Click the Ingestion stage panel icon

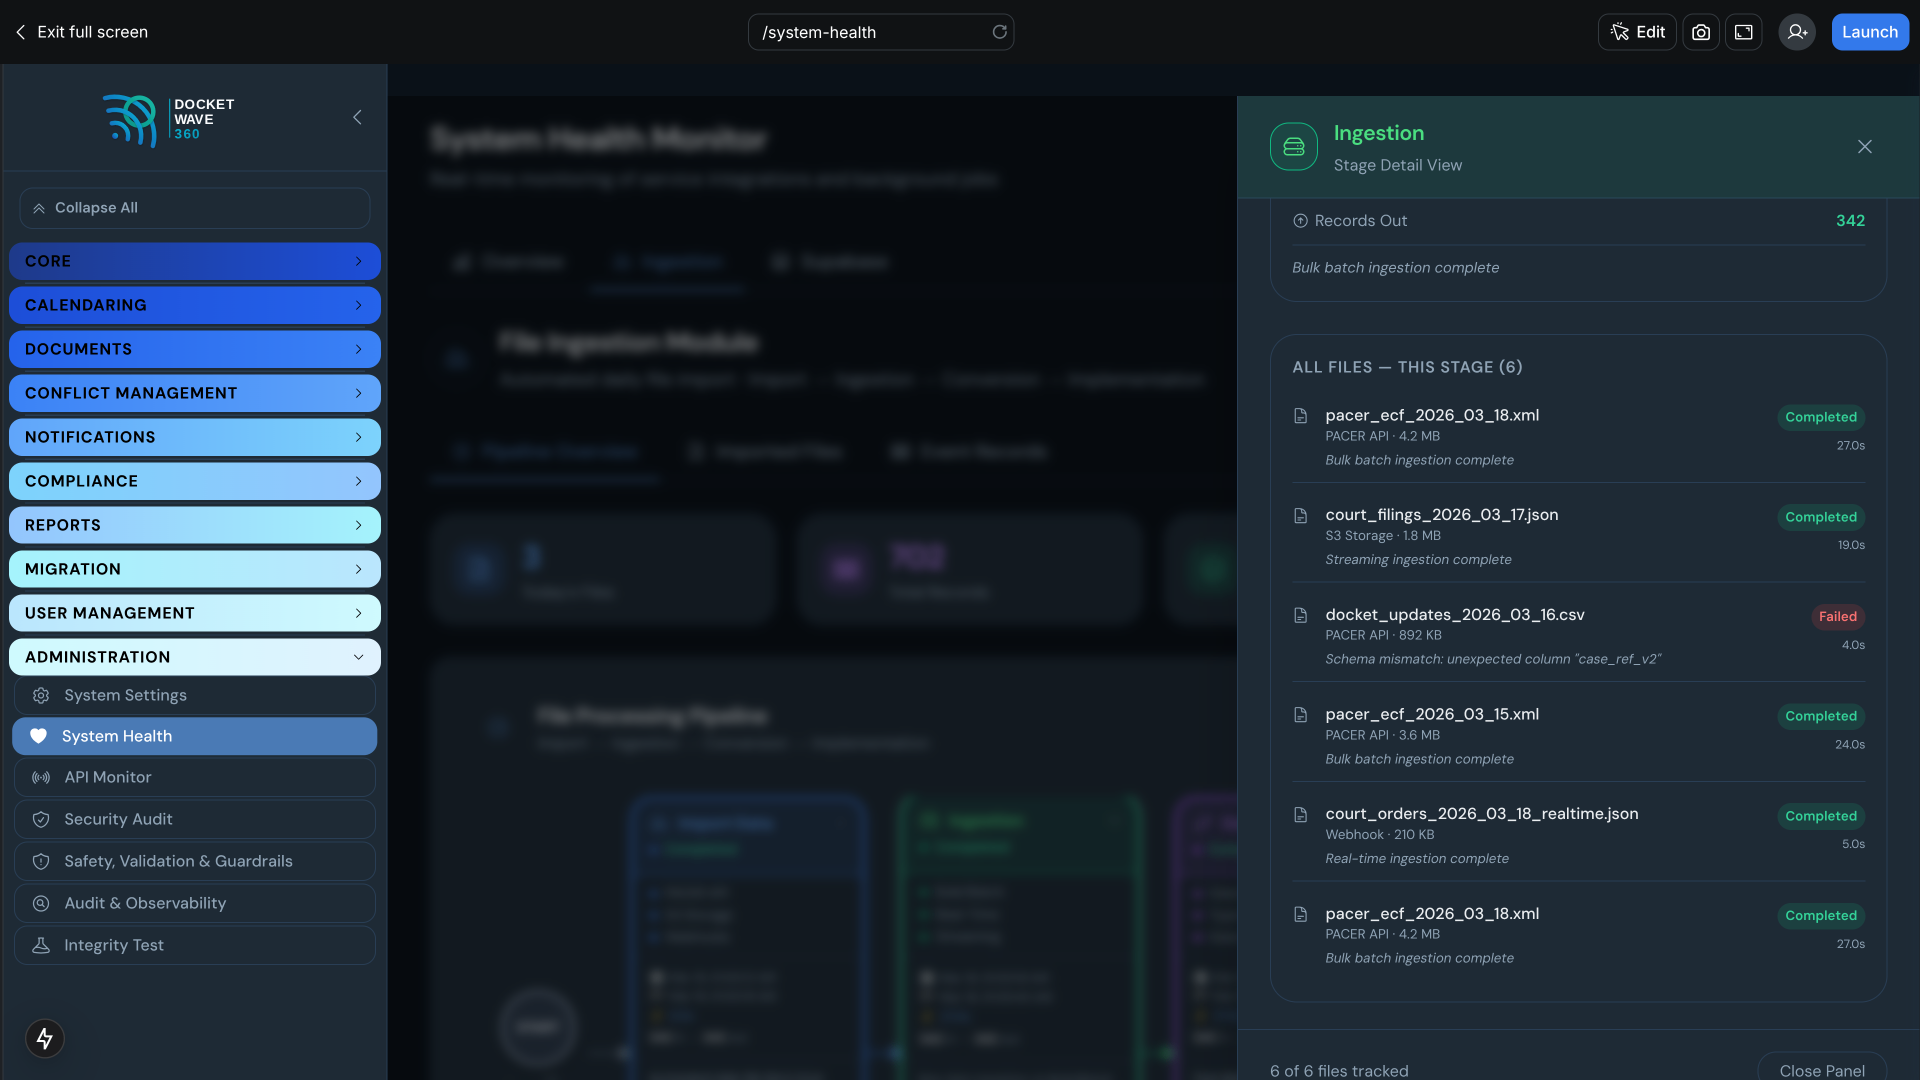pyautogui.click(x=1294, y=147)
